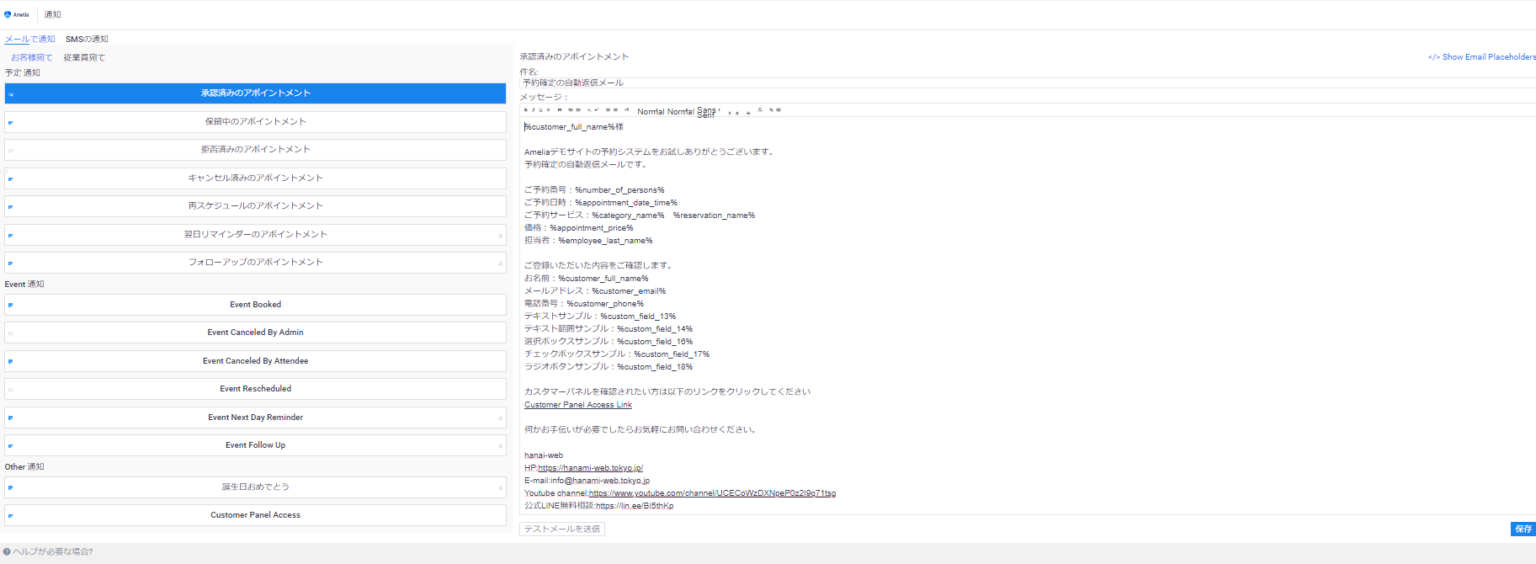
Task: Click the 保存 save button
Action: coord(1523,529)
